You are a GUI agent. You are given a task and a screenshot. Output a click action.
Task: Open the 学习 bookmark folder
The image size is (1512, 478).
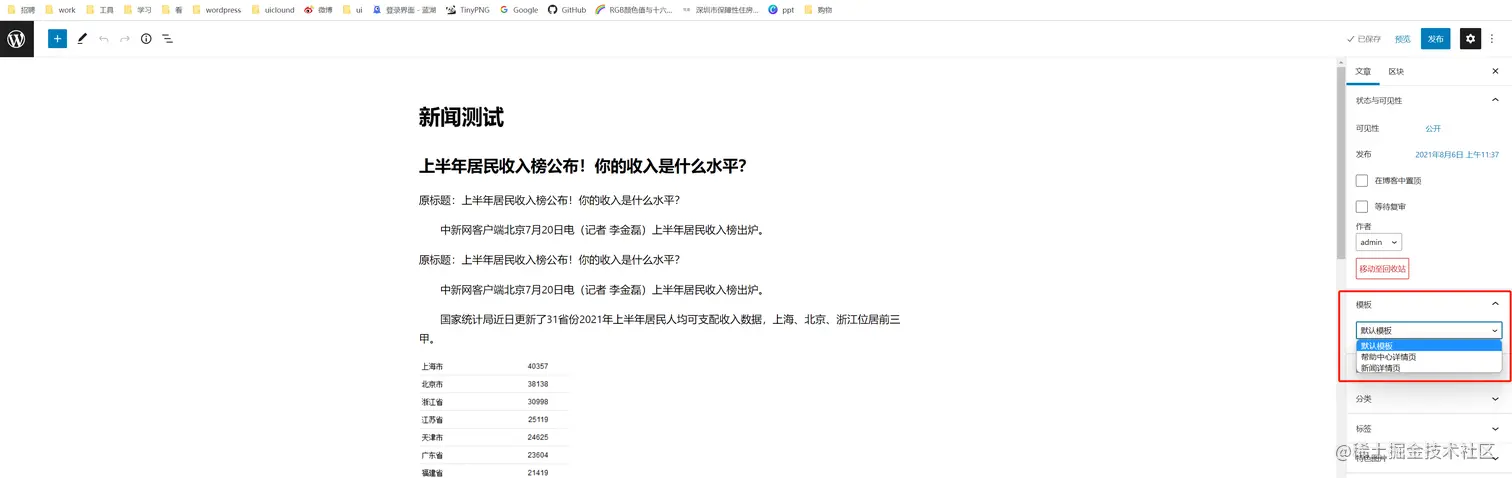138,9
